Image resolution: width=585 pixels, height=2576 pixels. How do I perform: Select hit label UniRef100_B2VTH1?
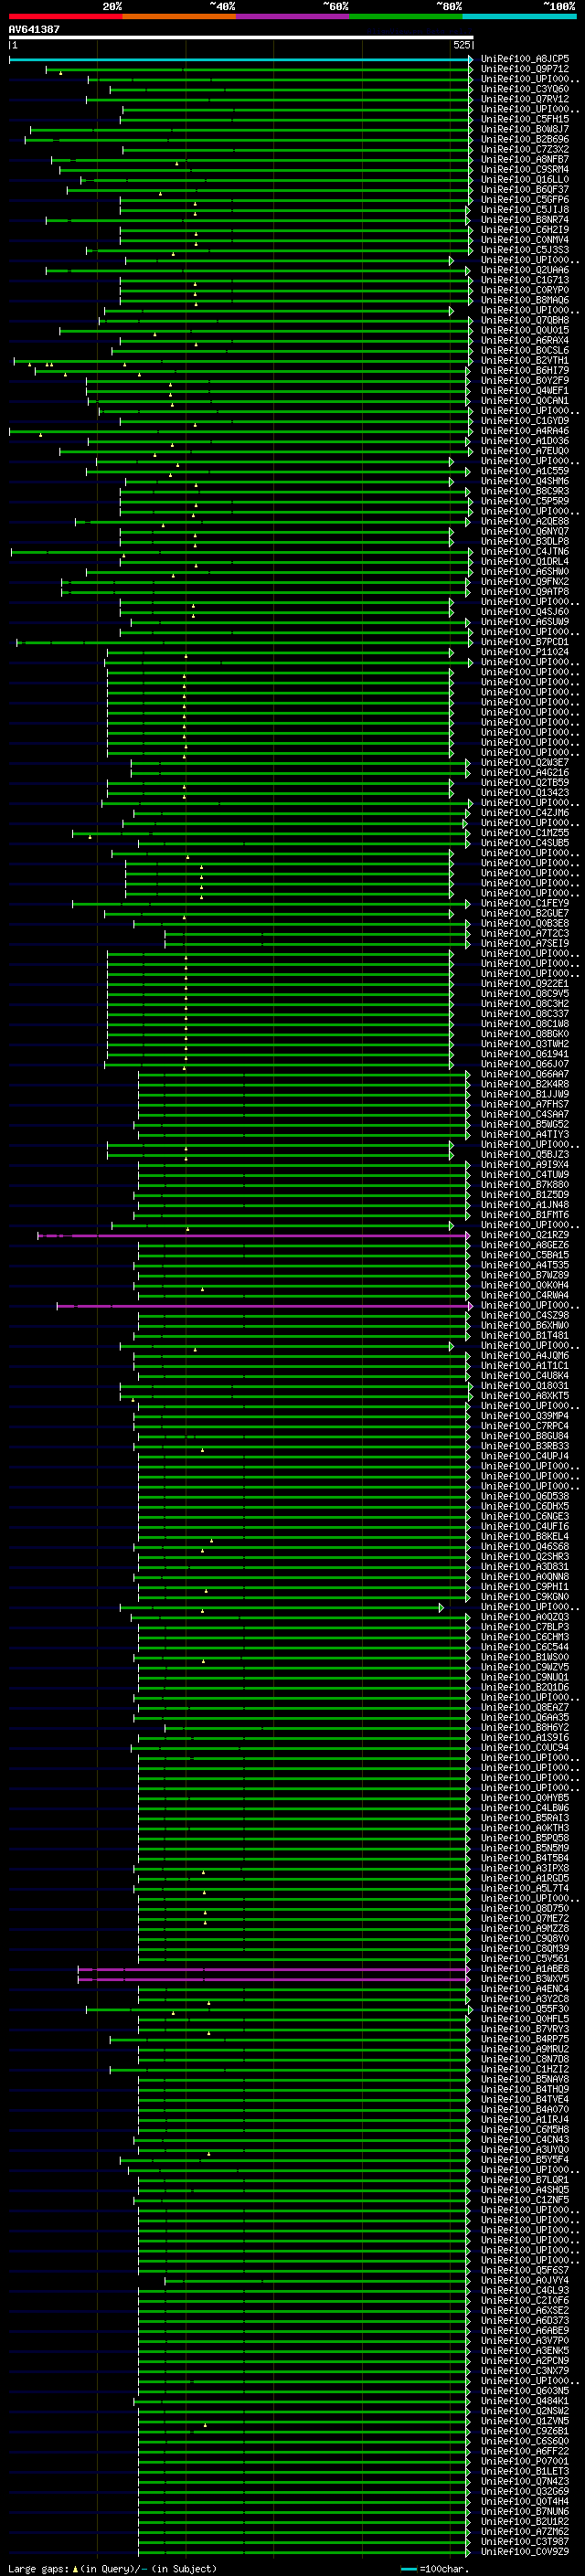525,360
